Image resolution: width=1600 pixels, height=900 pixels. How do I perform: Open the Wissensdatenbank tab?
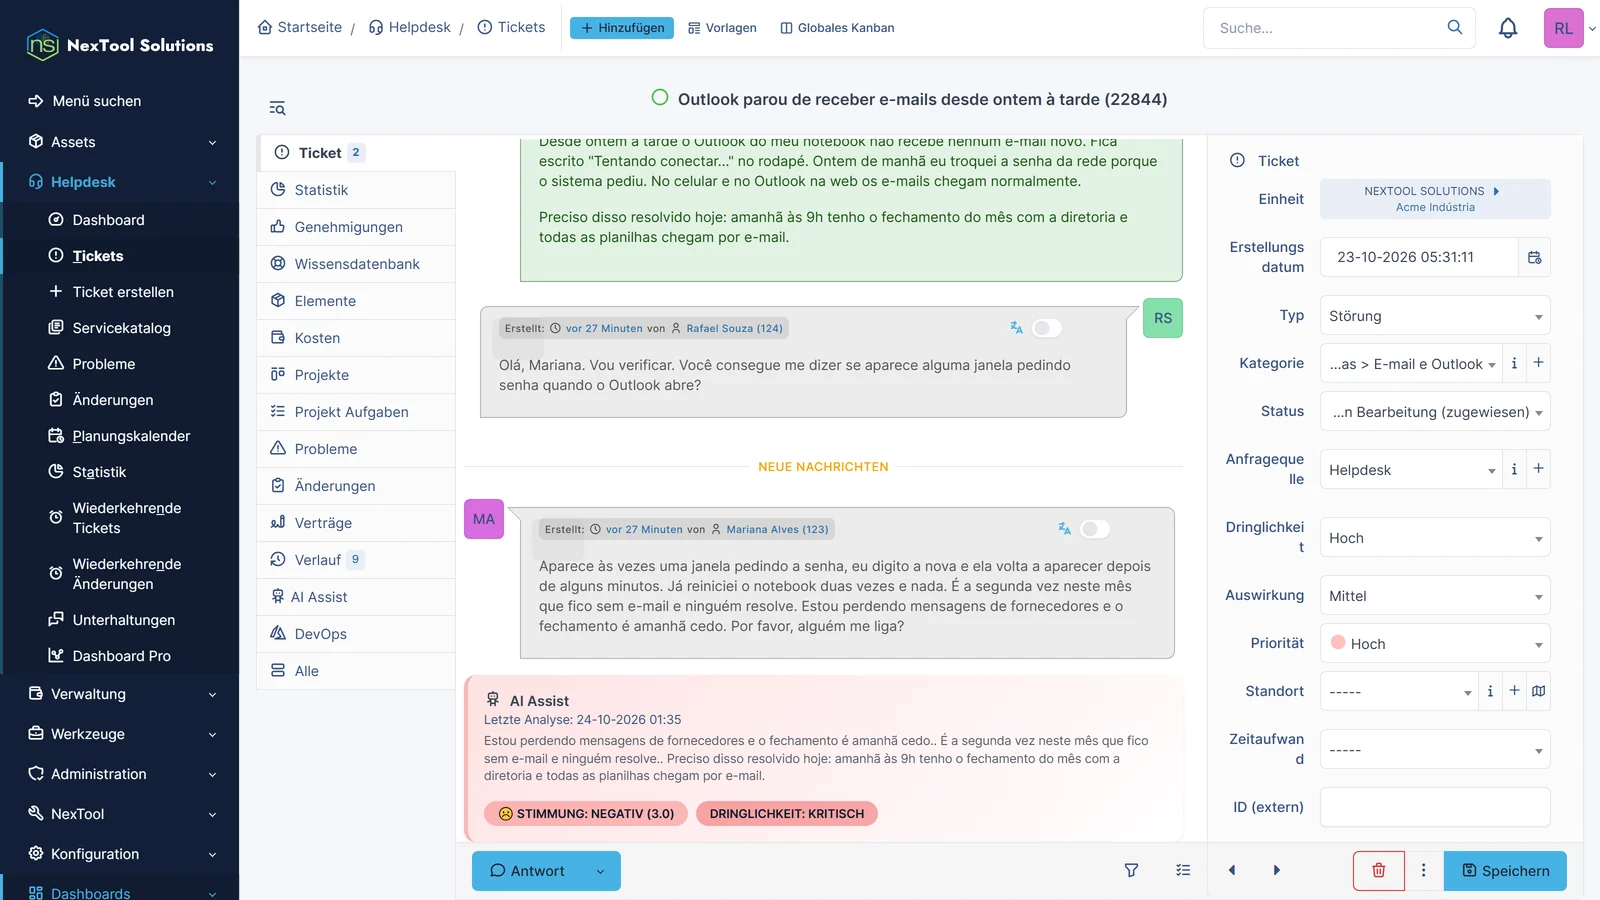click(x=357, y=264)
